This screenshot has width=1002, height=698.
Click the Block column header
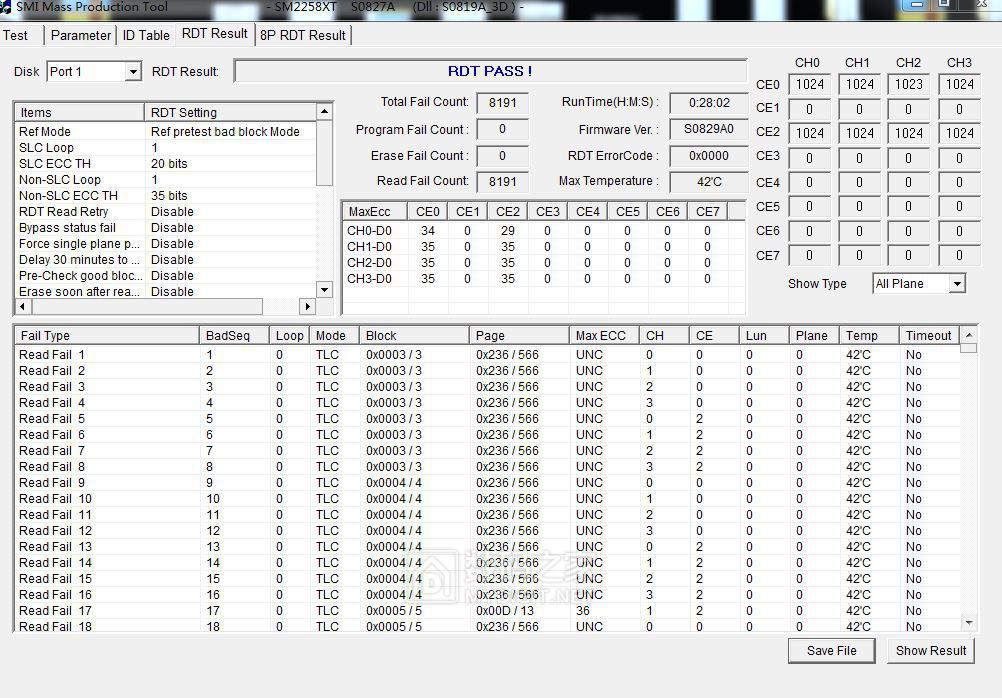pos(414,336)
